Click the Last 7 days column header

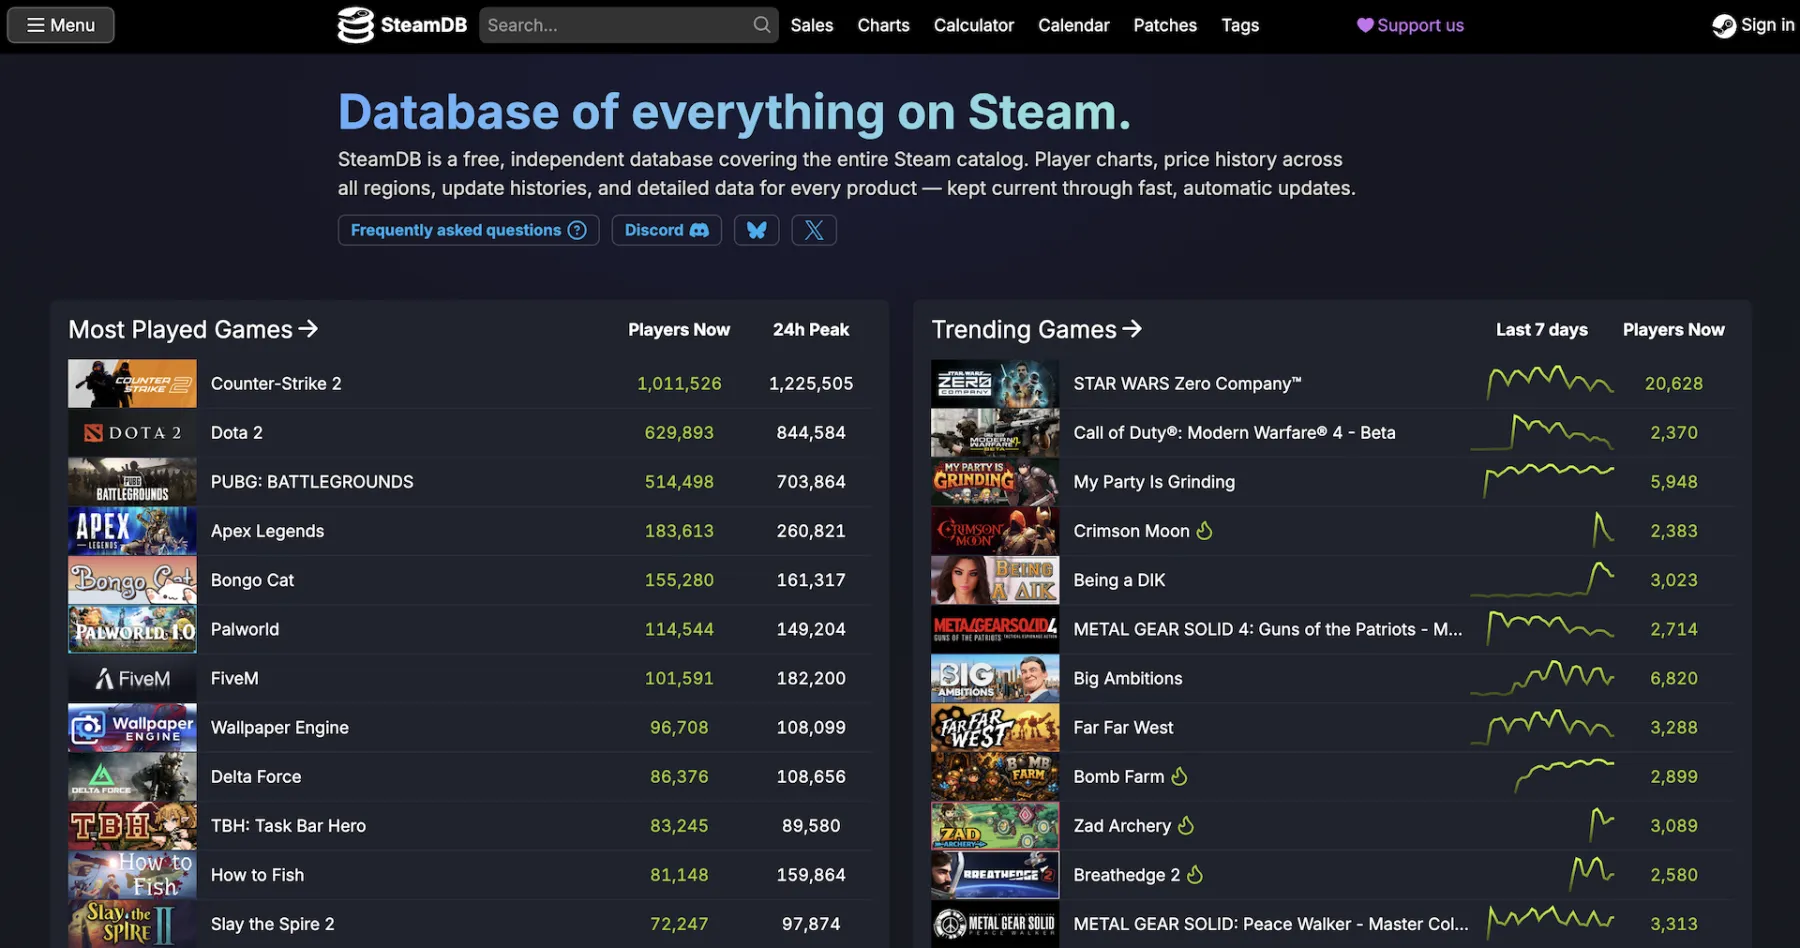(x=1541, y=329)
